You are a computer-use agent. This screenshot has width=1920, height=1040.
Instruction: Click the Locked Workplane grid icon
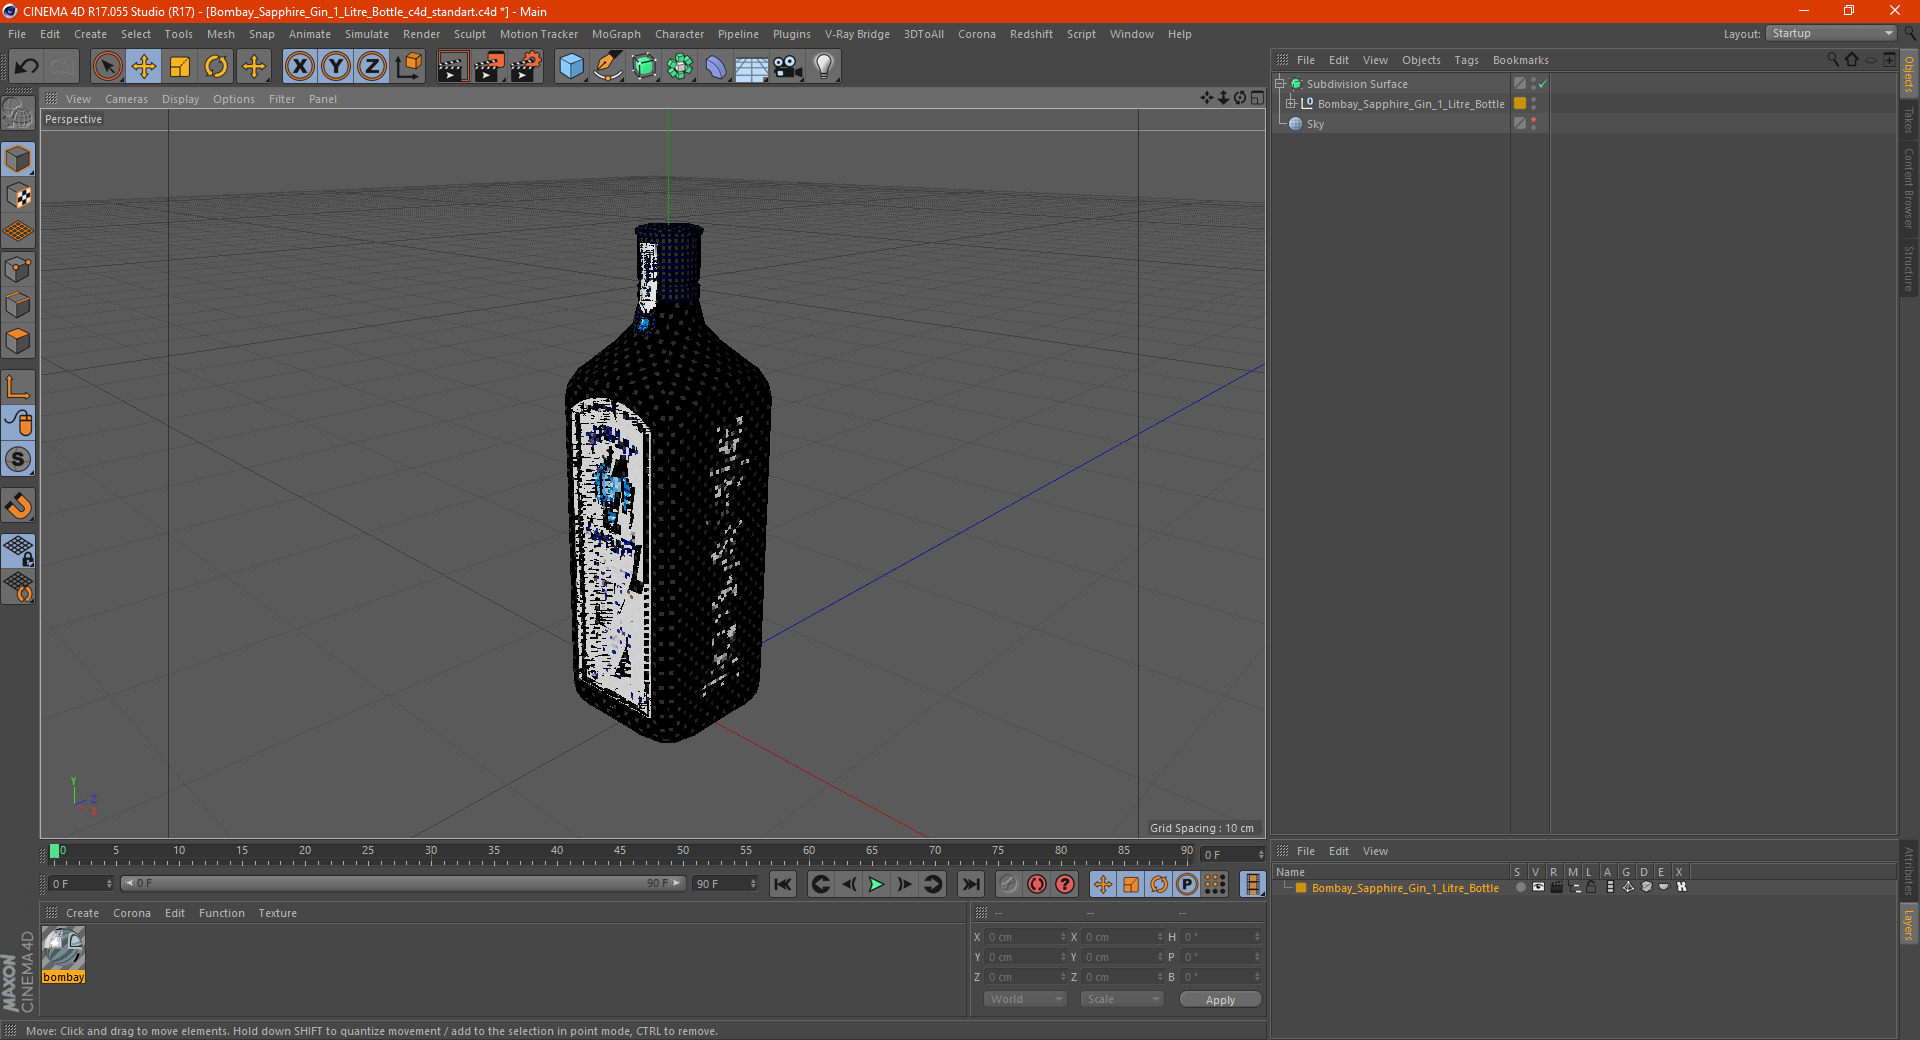click(x=18, y=550)
